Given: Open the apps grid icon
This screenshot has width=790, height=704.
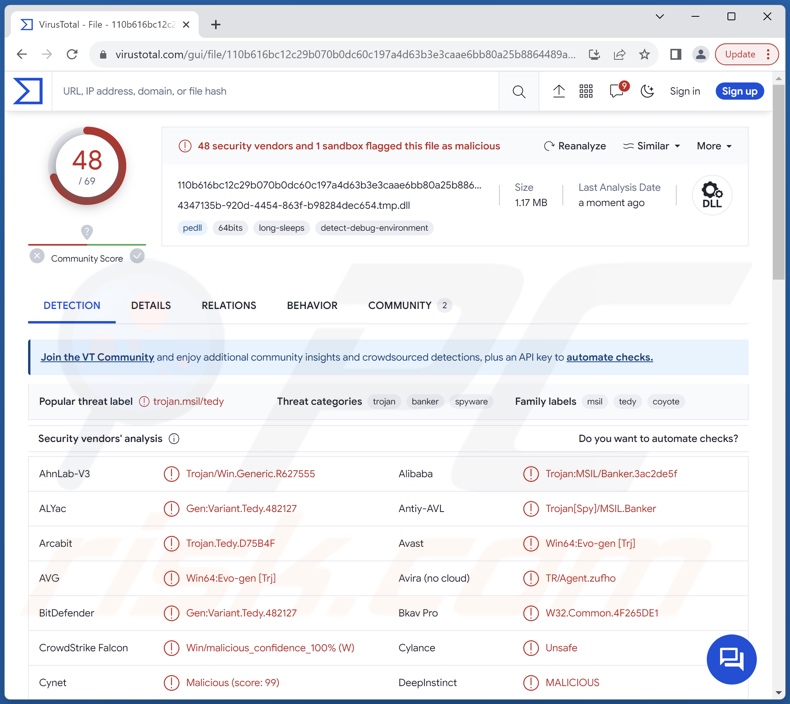Looking at the screenshot, I should tap(586, 92).
